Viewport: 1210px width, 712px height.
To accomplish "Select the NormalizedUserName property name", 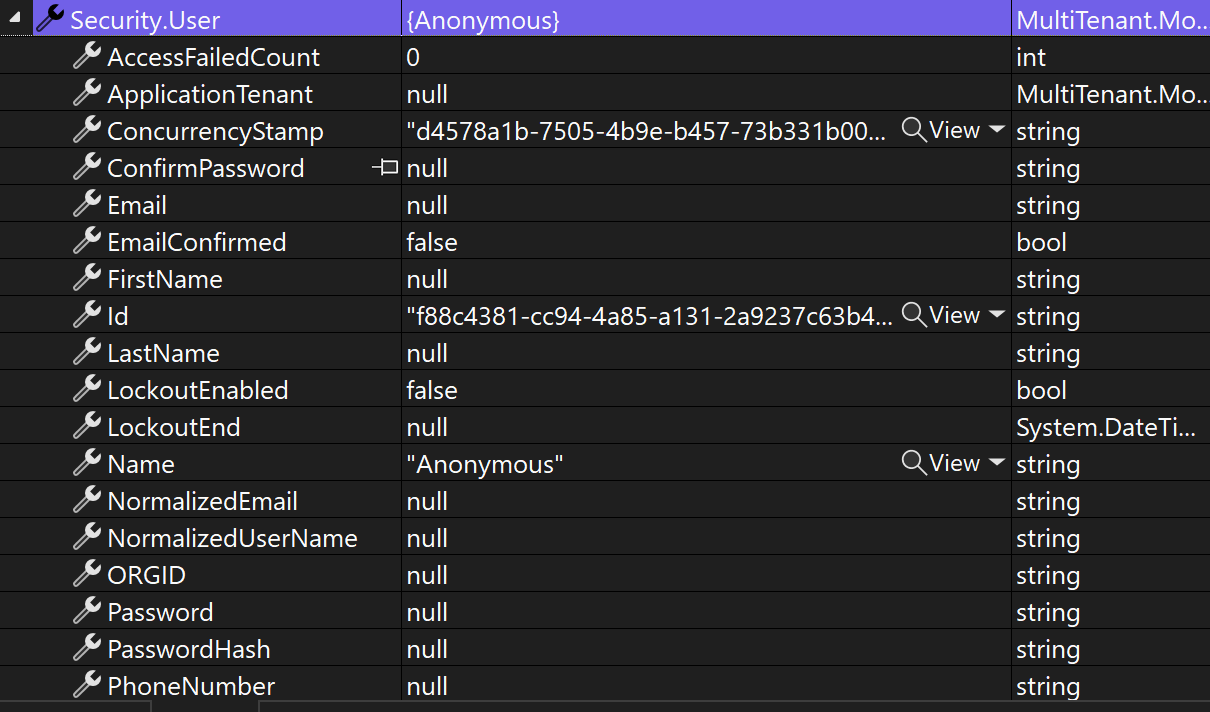I will tap(232, 538).
